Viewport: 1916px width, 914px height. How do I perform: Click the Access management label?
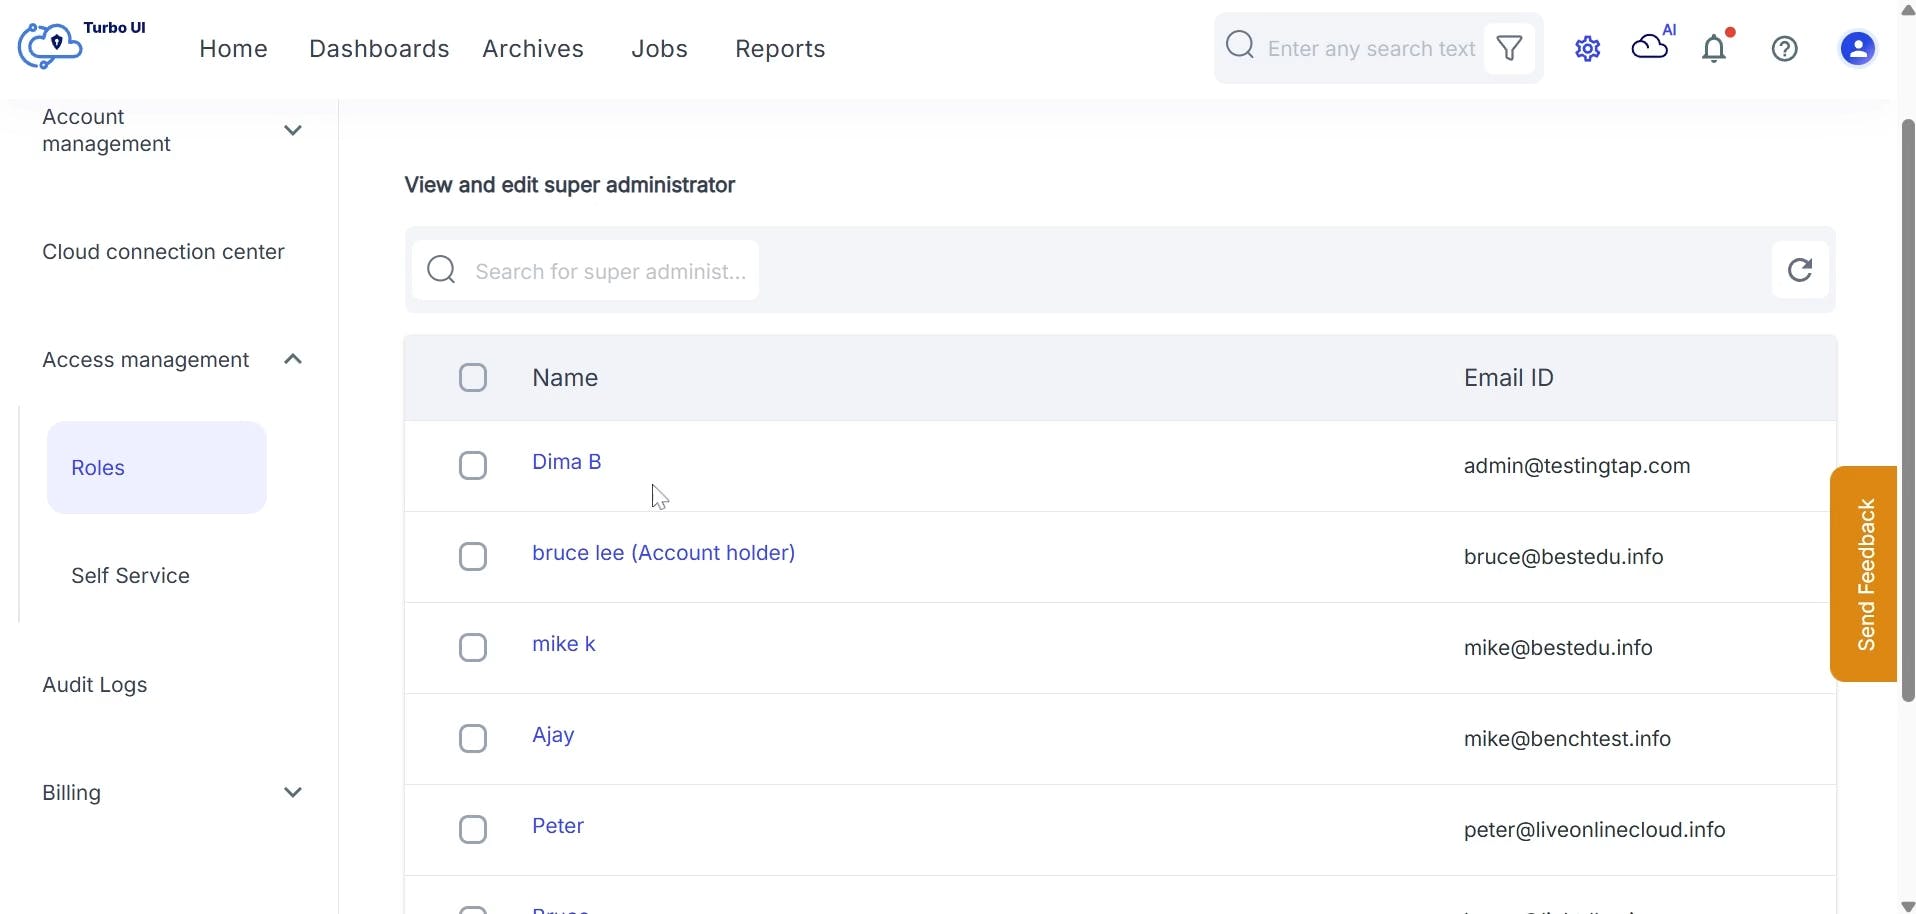146,359
